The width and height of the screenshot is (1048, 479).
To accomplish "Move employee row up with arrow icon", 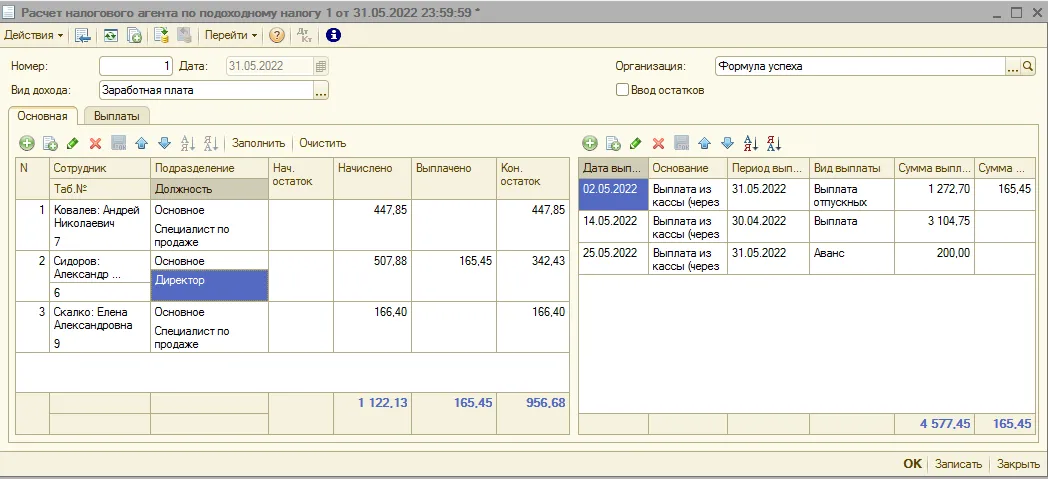I will [141, 143].
